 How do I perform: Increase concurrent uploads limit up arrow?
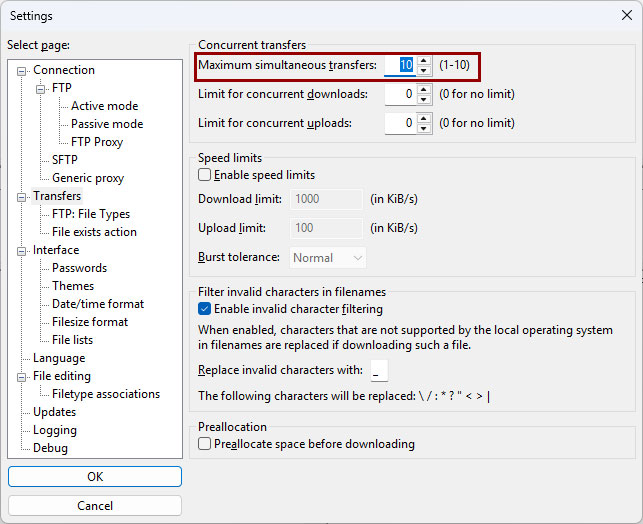[424, 118]
